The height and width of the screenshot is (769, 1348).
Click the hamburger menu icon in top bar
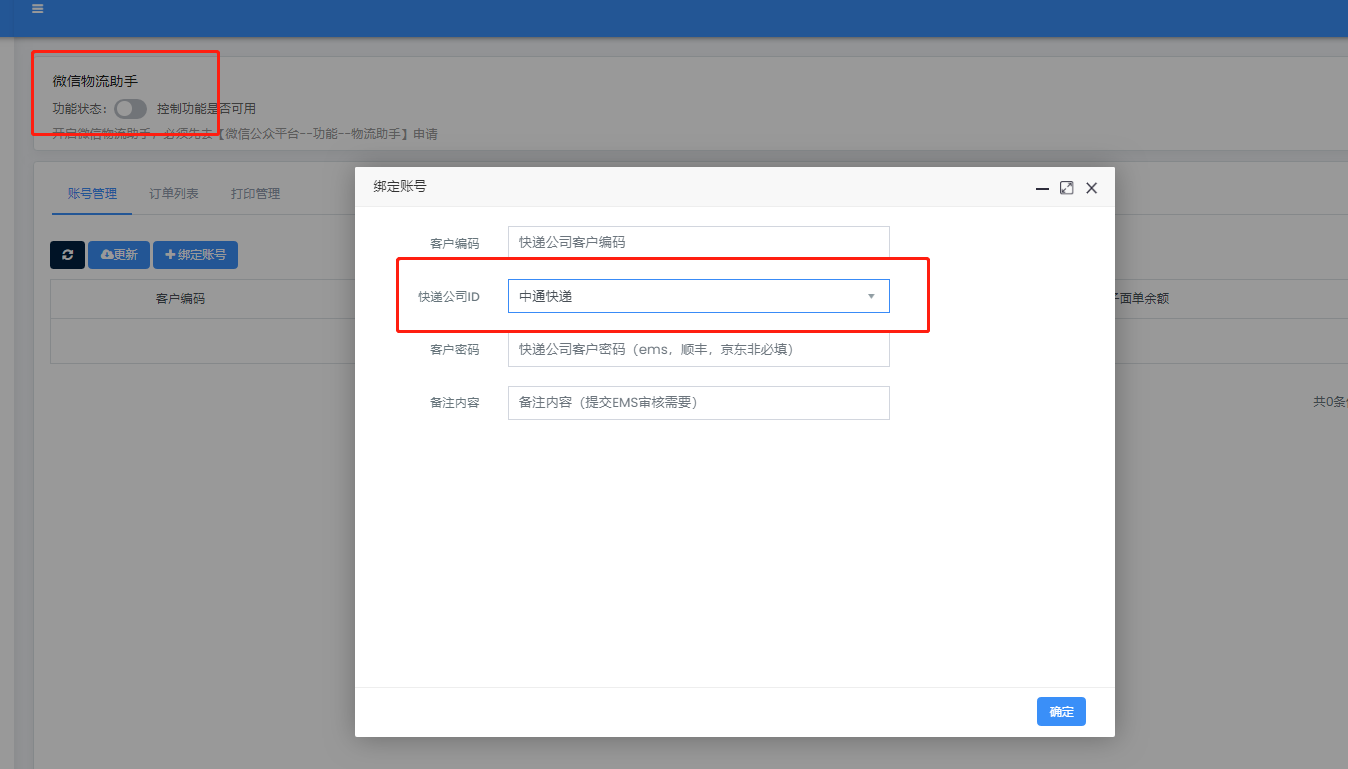pos(38,9)
